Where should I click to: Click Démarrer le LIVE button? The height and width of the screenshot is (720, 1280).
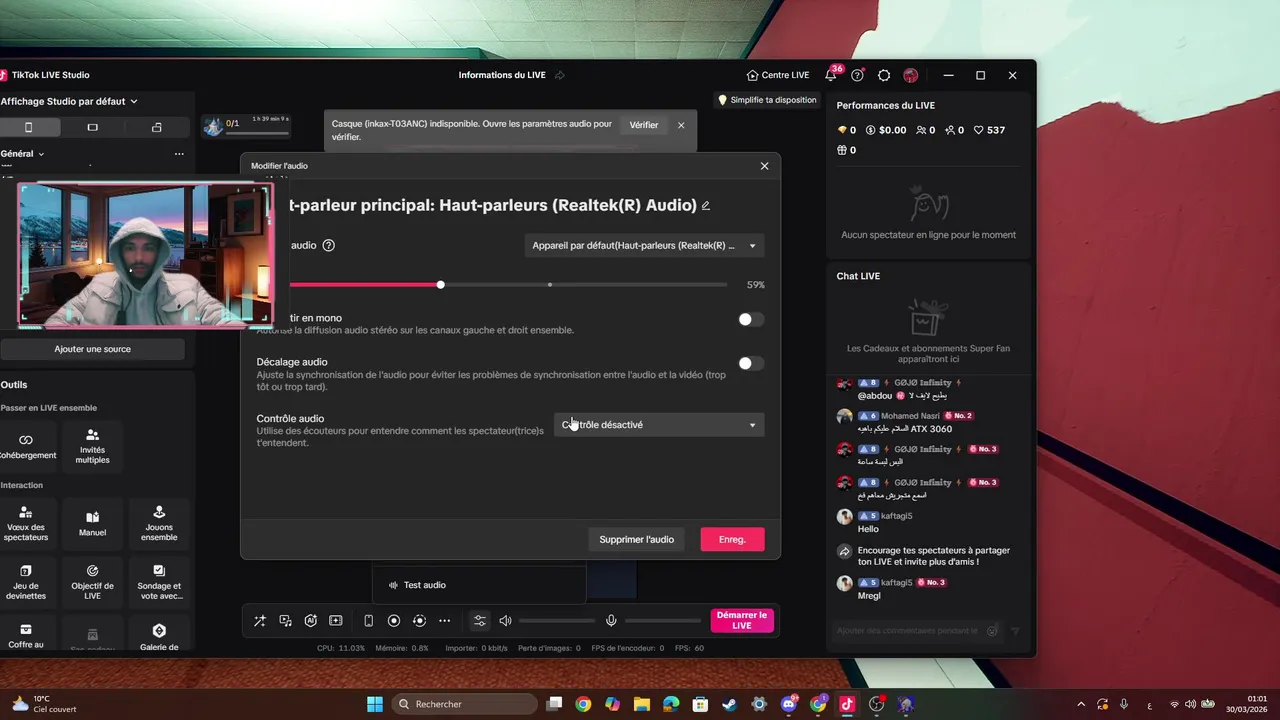pyautogui.click(x=742, y=621)
